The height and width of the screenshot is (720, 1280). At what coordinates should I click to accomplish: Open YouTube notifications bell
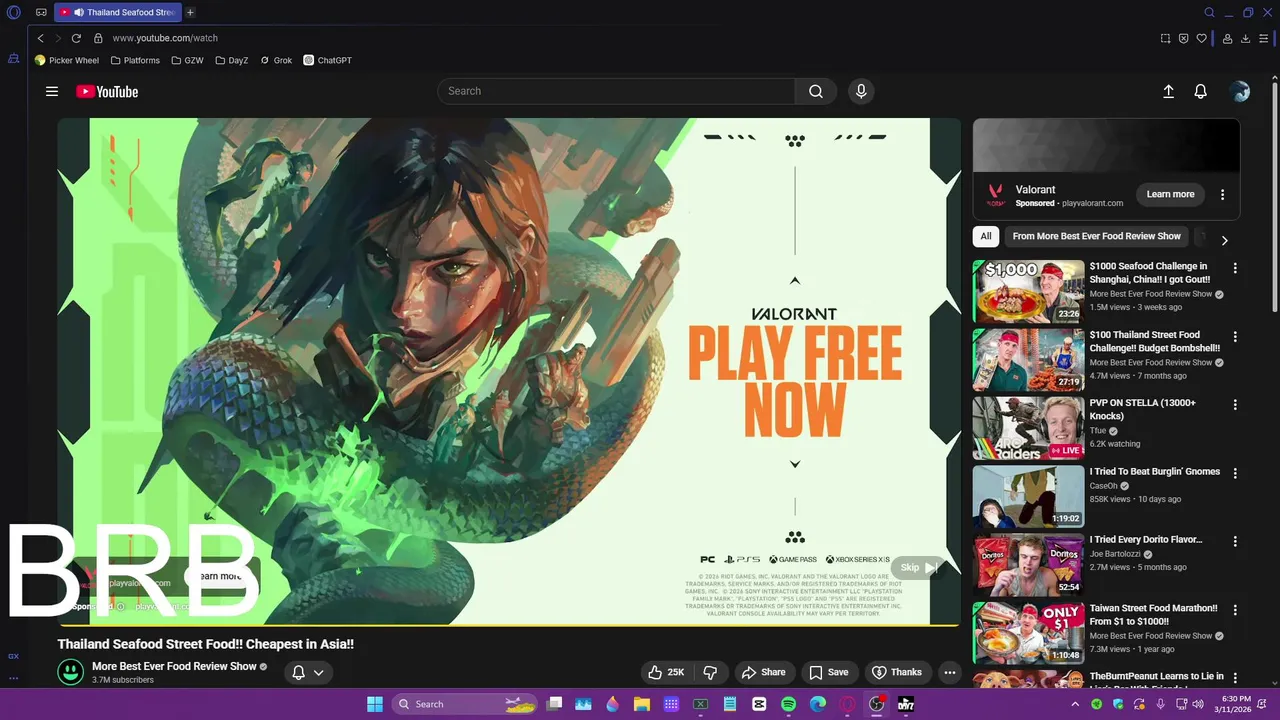(1201, 91)
